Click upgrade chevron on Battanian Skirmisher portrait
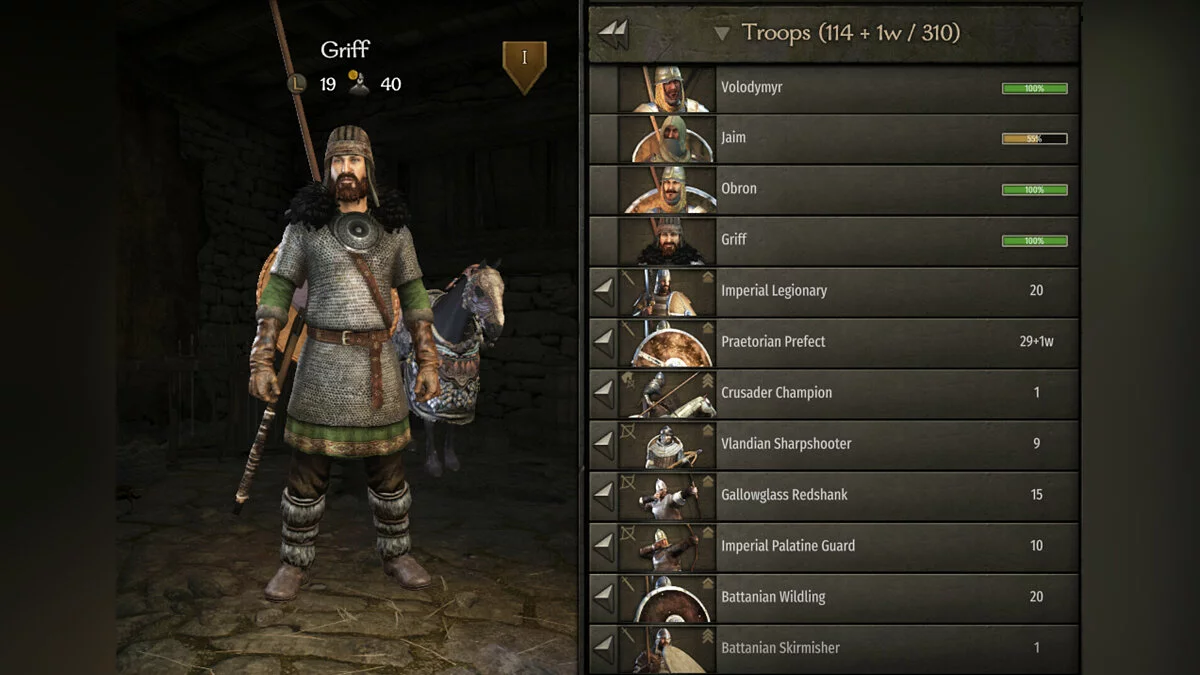 pos(707,635)
